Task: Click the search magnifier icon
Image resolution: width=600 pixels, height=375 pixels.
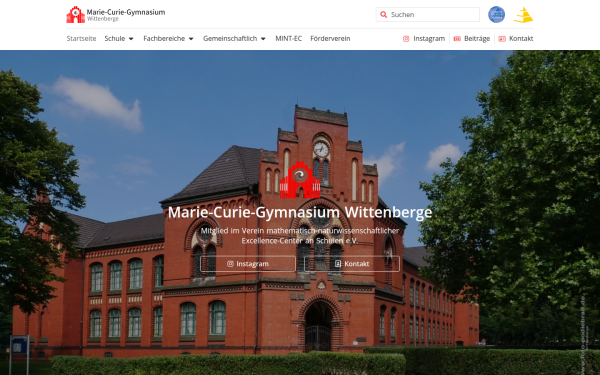Action: (x=383, y=15)
